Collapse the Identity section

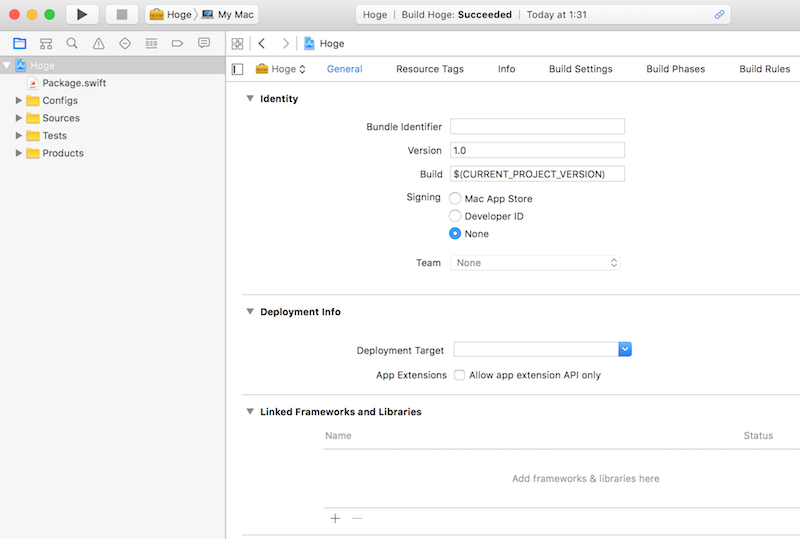click(250, 99)
